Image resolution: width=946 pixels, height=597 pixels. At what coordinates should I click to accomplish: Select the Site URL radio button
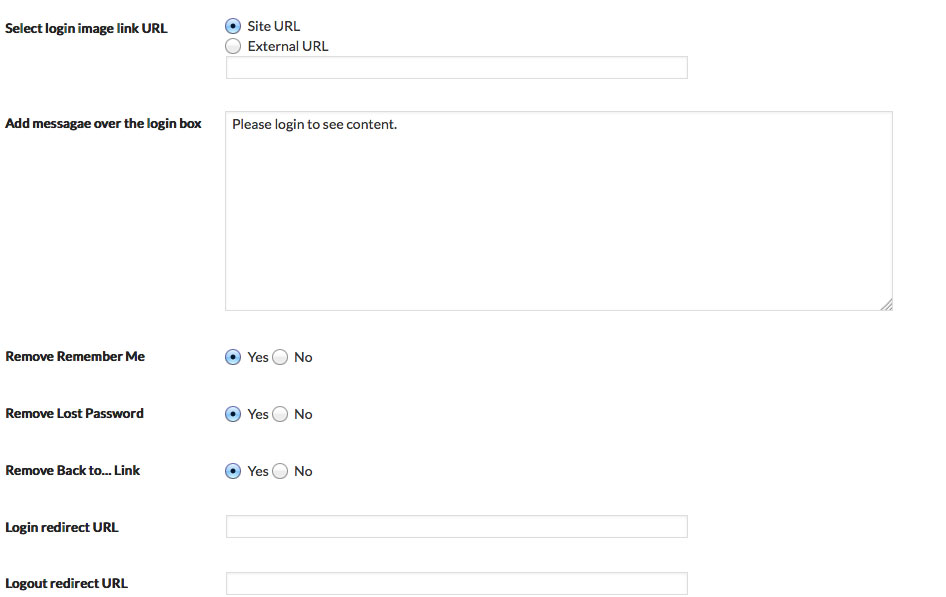point(233,26)
